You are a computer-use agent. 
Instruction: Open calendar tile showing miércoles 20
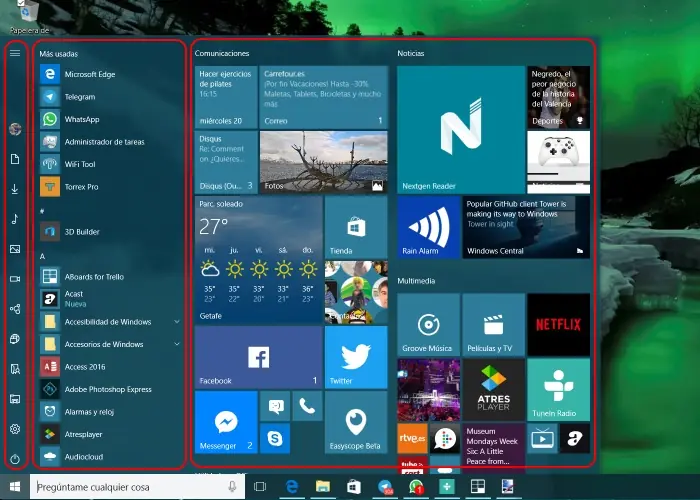coord(226,97)
